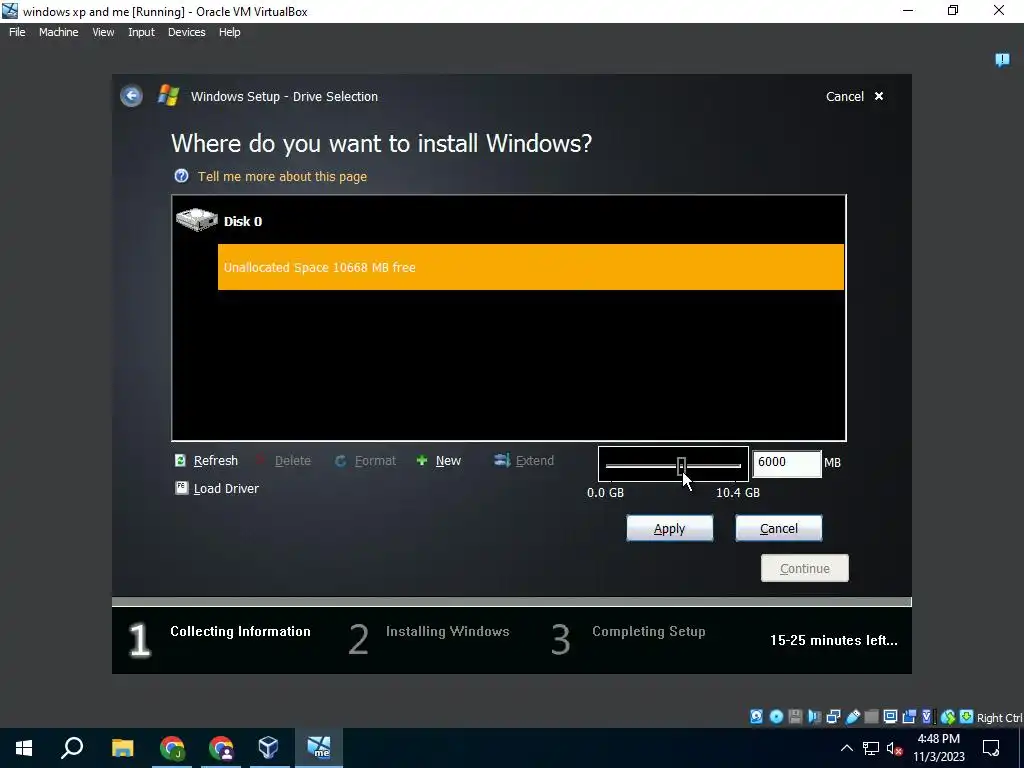This screenshot has height=768, width=1024.
Task: Open the File menu
Action: click(x=17, y=32)
